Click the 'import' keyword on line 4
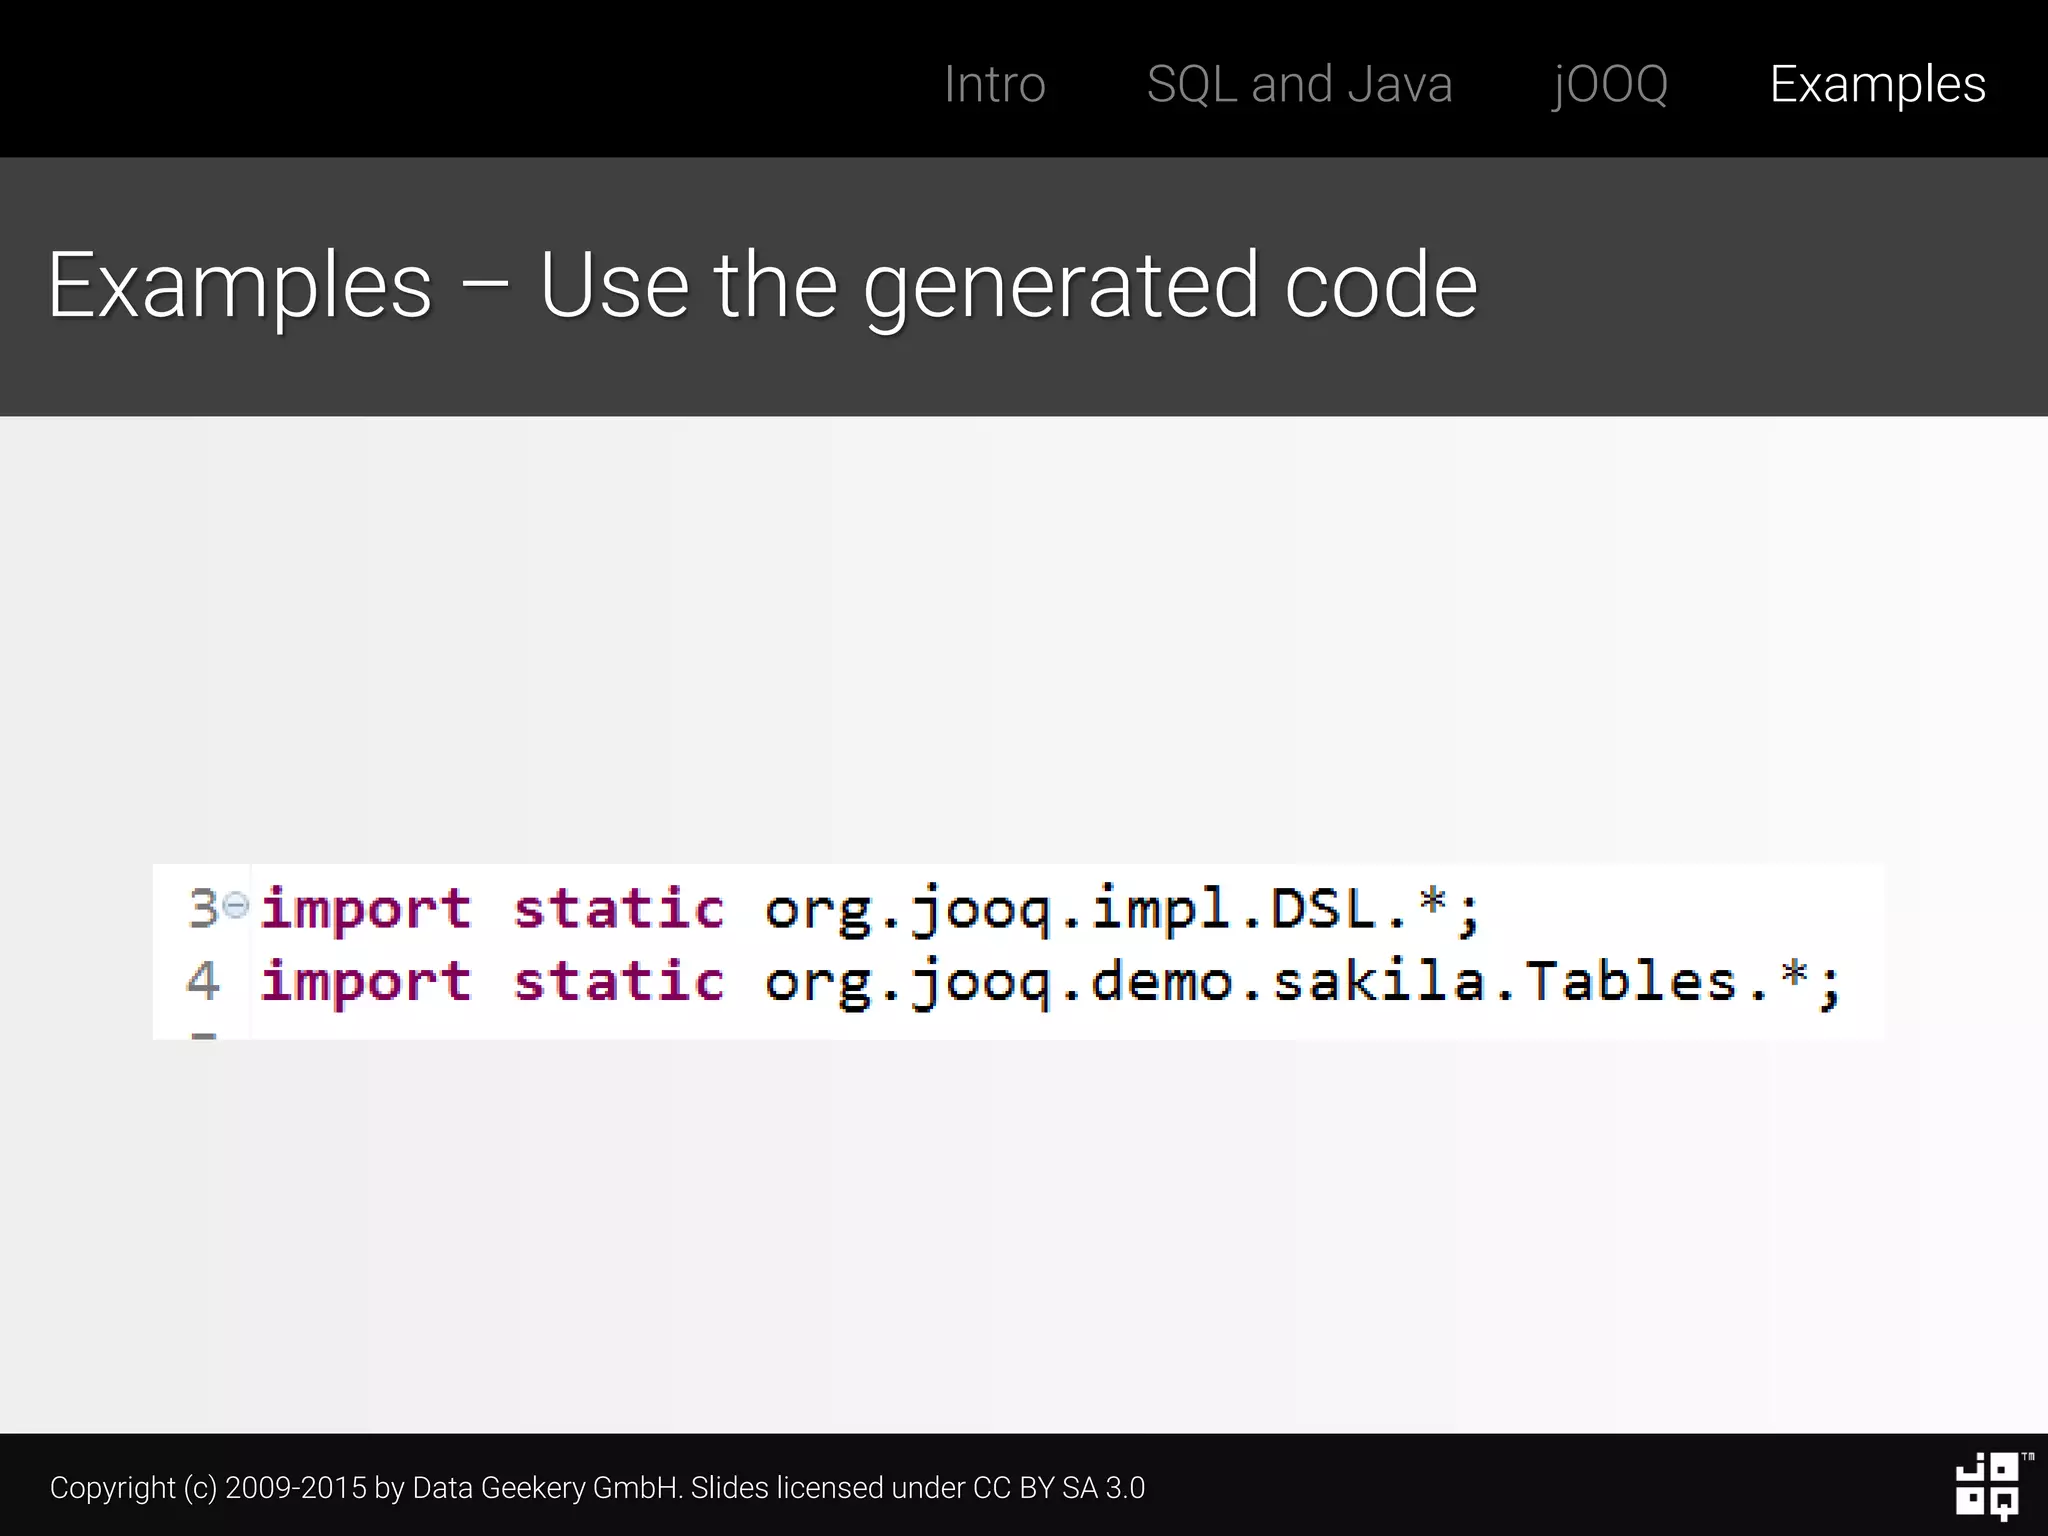Image resolution: width=2048 pixels, height=1536 pixels. (365, 982)
